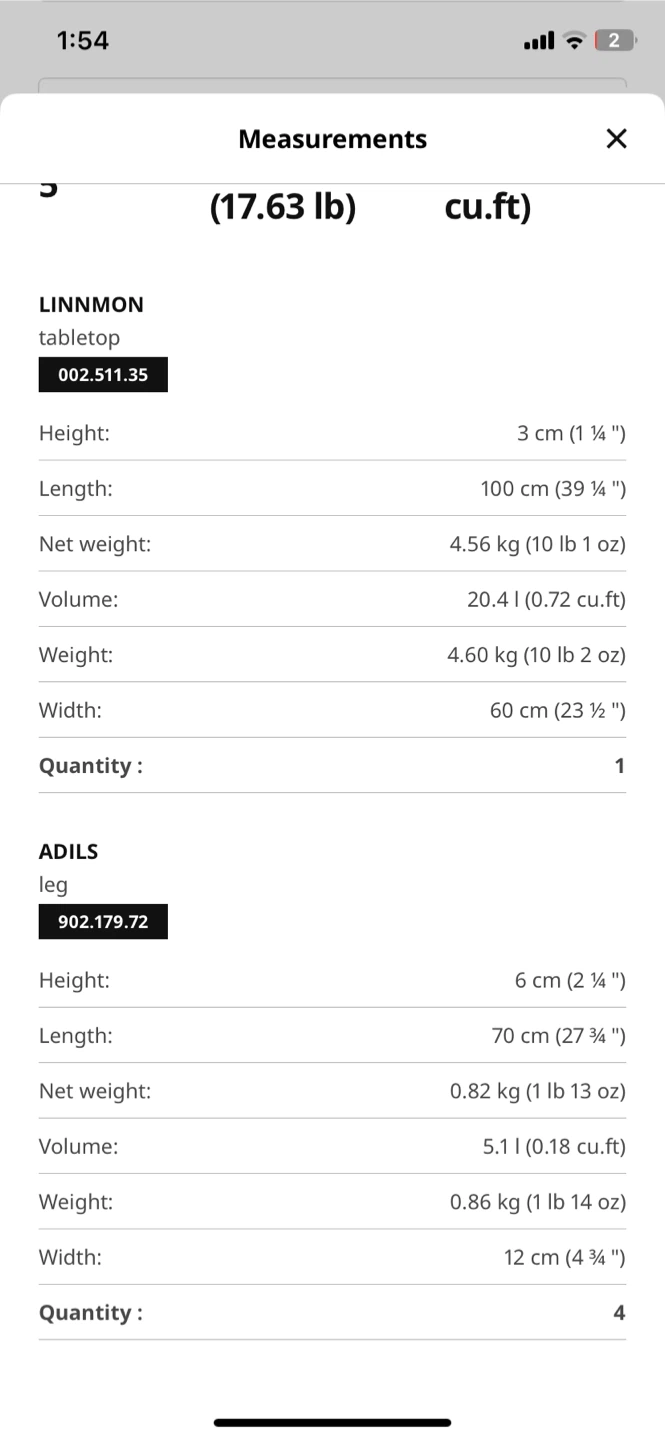
Task: Tap the LINNMON Quantity row
Action: 332,766
